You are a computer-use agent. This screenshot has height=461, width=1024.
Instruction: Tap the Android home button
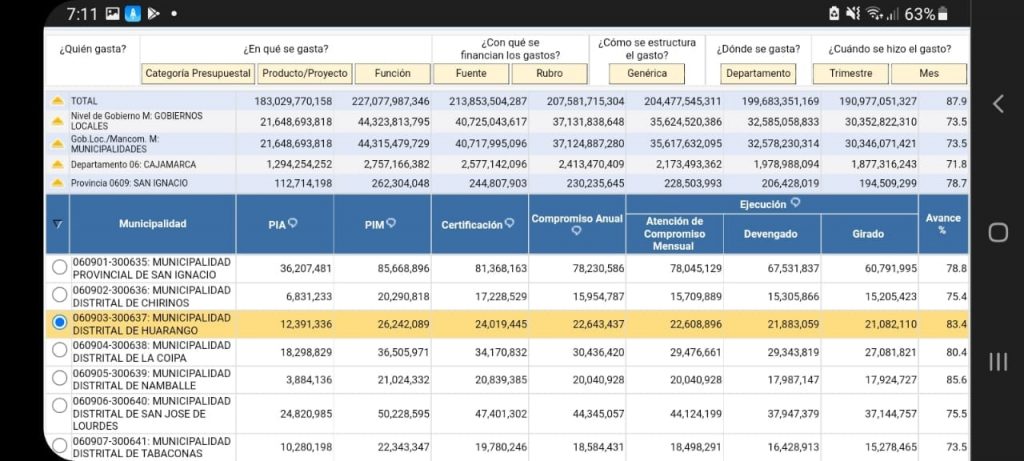click(x=997, y=232)
